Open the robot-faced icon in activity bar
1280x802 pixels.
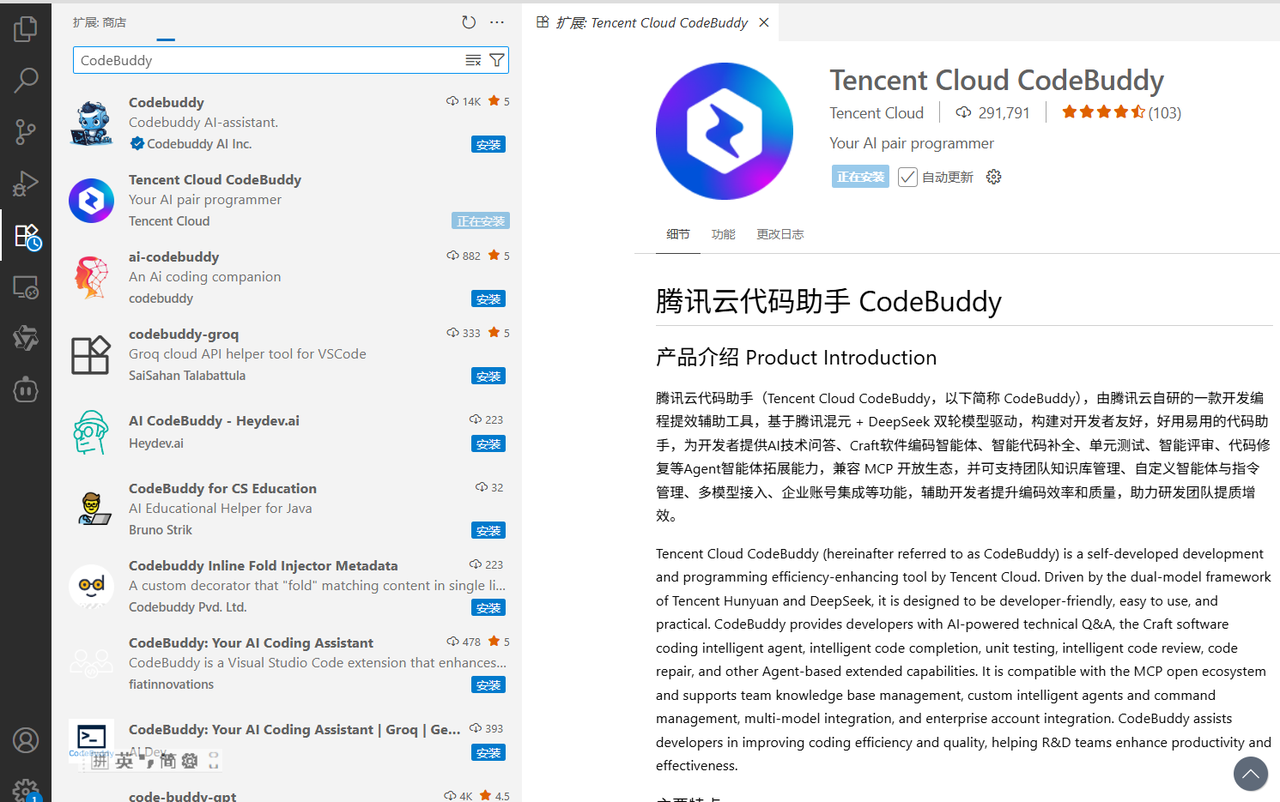point(25,390)
